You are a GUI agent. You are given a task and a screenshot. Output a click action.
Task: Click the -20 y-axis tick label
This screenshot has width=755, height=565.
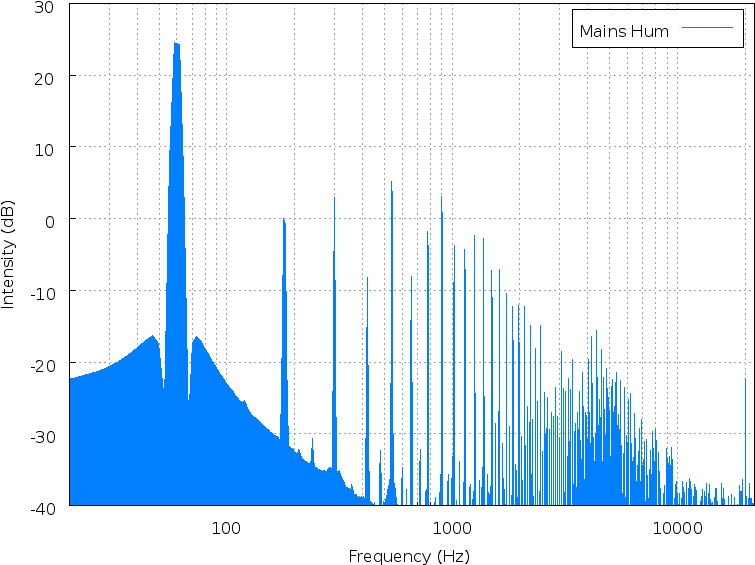43,366
